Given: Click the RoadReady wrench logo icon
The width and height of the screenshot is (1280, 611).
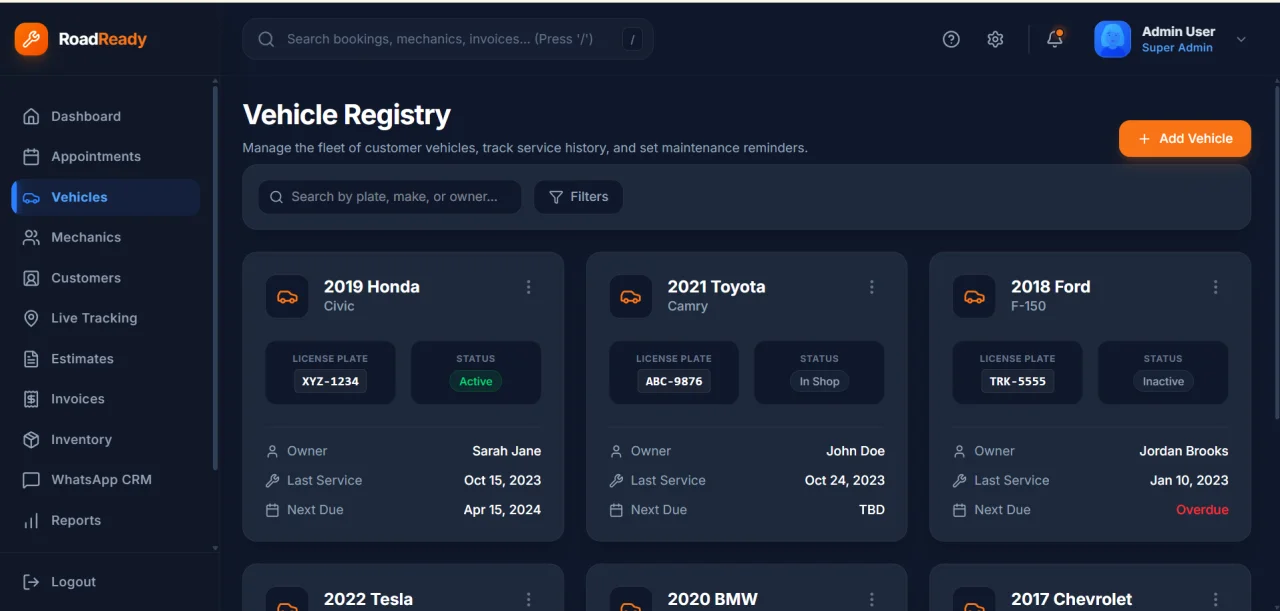Looking at the screenshot, I should [31, 39].
